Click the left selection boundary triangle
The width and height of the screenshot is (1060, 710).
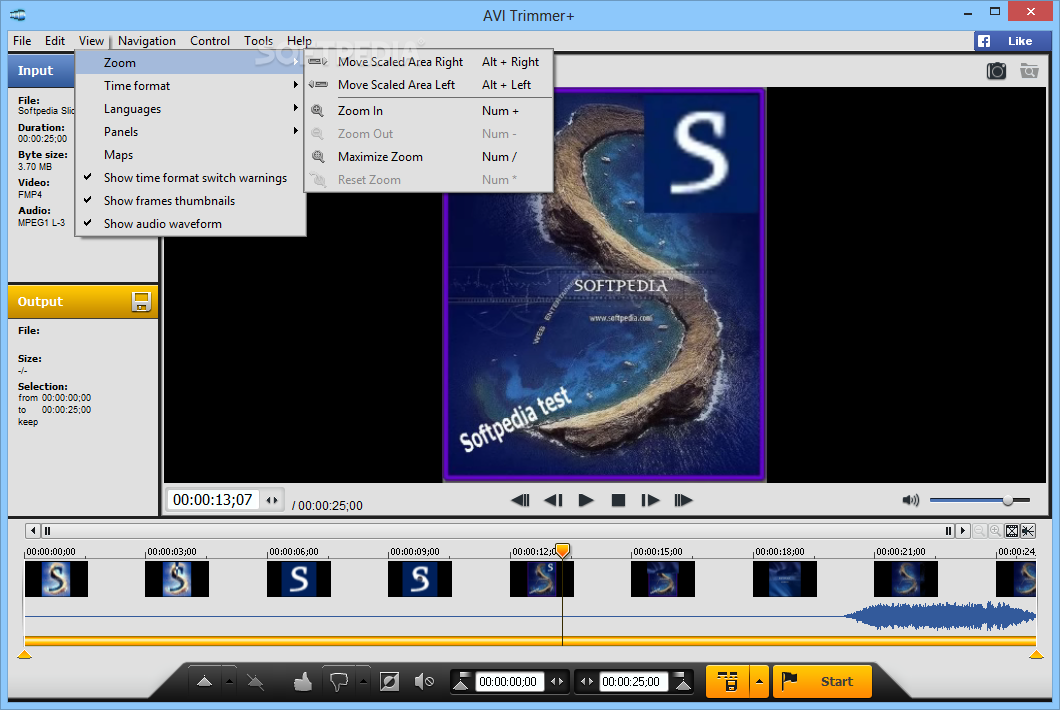pyautogui.click(x=24, y=655)
